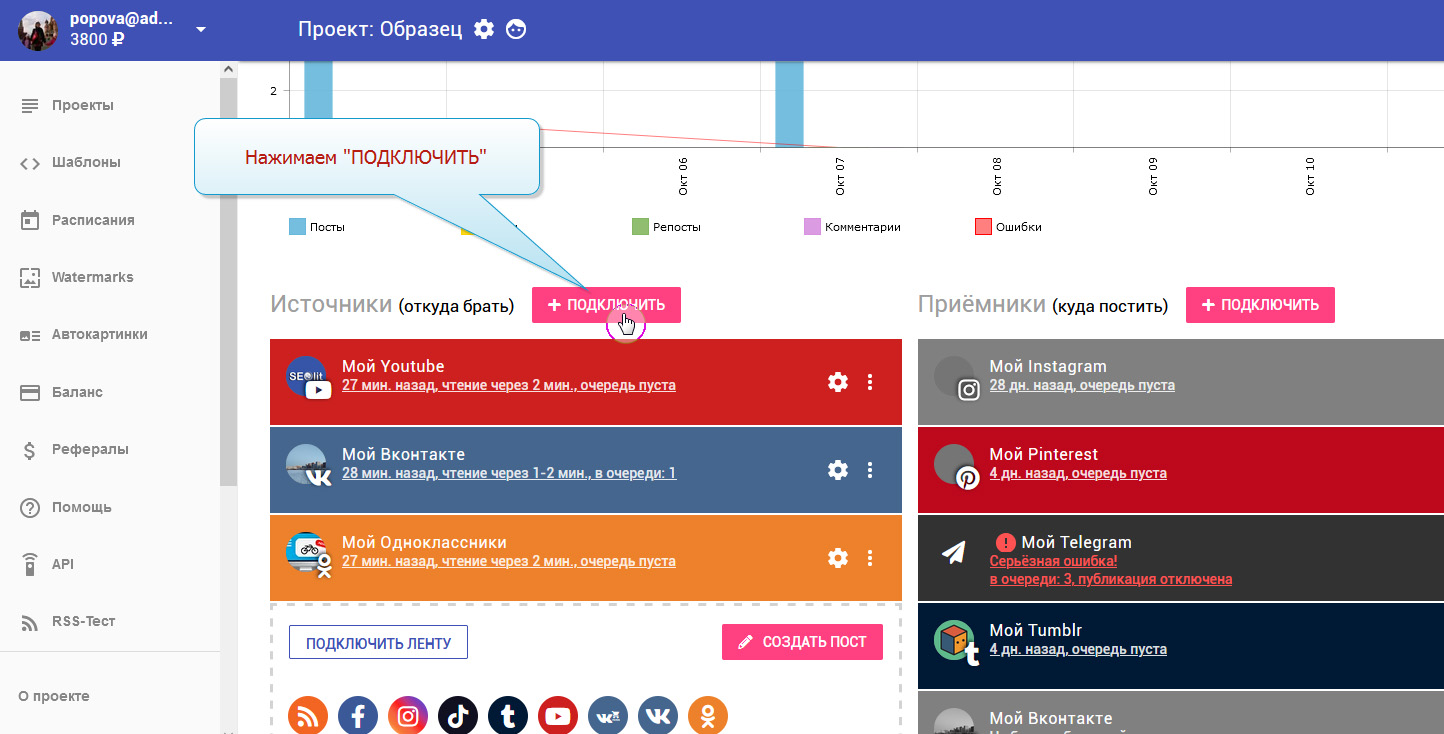Open settings gear for Мой Одноклассники

(x=838, y=558)
